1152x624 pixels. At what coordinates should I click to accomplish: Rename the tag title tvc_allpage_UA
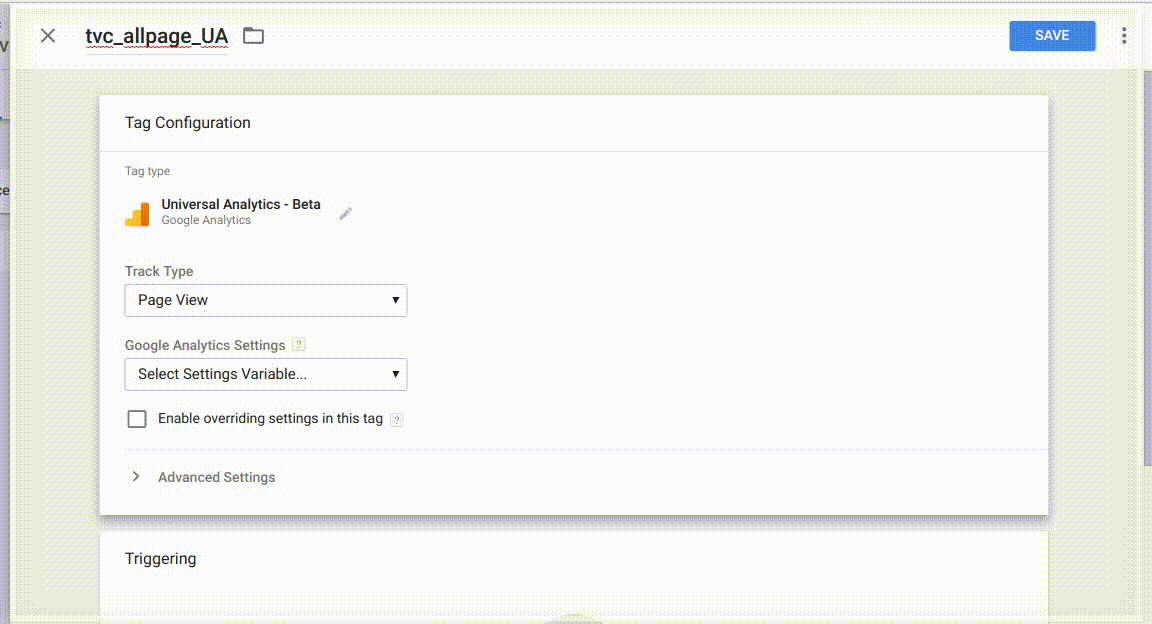pos(156,36)
